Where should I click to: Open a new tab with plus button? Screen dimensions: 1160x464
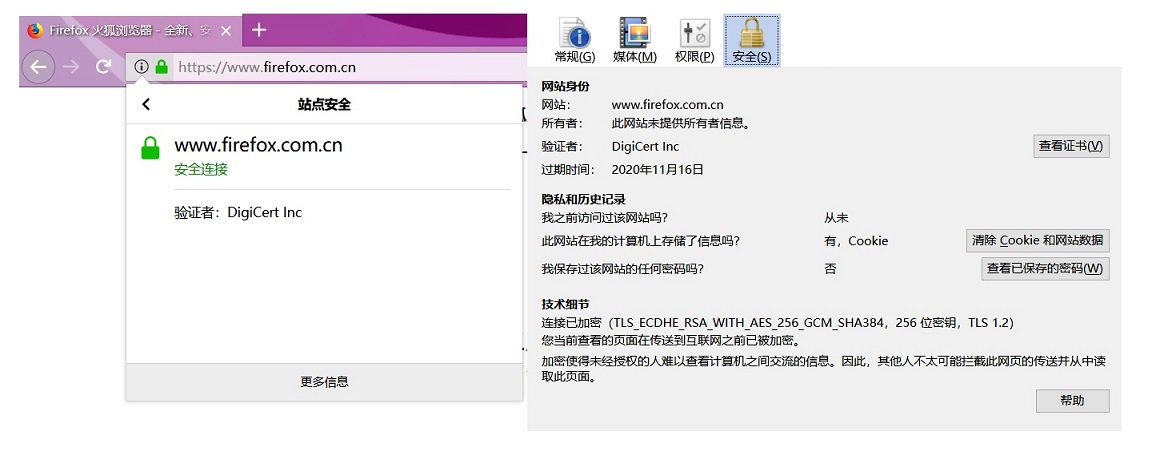(259, 30)
